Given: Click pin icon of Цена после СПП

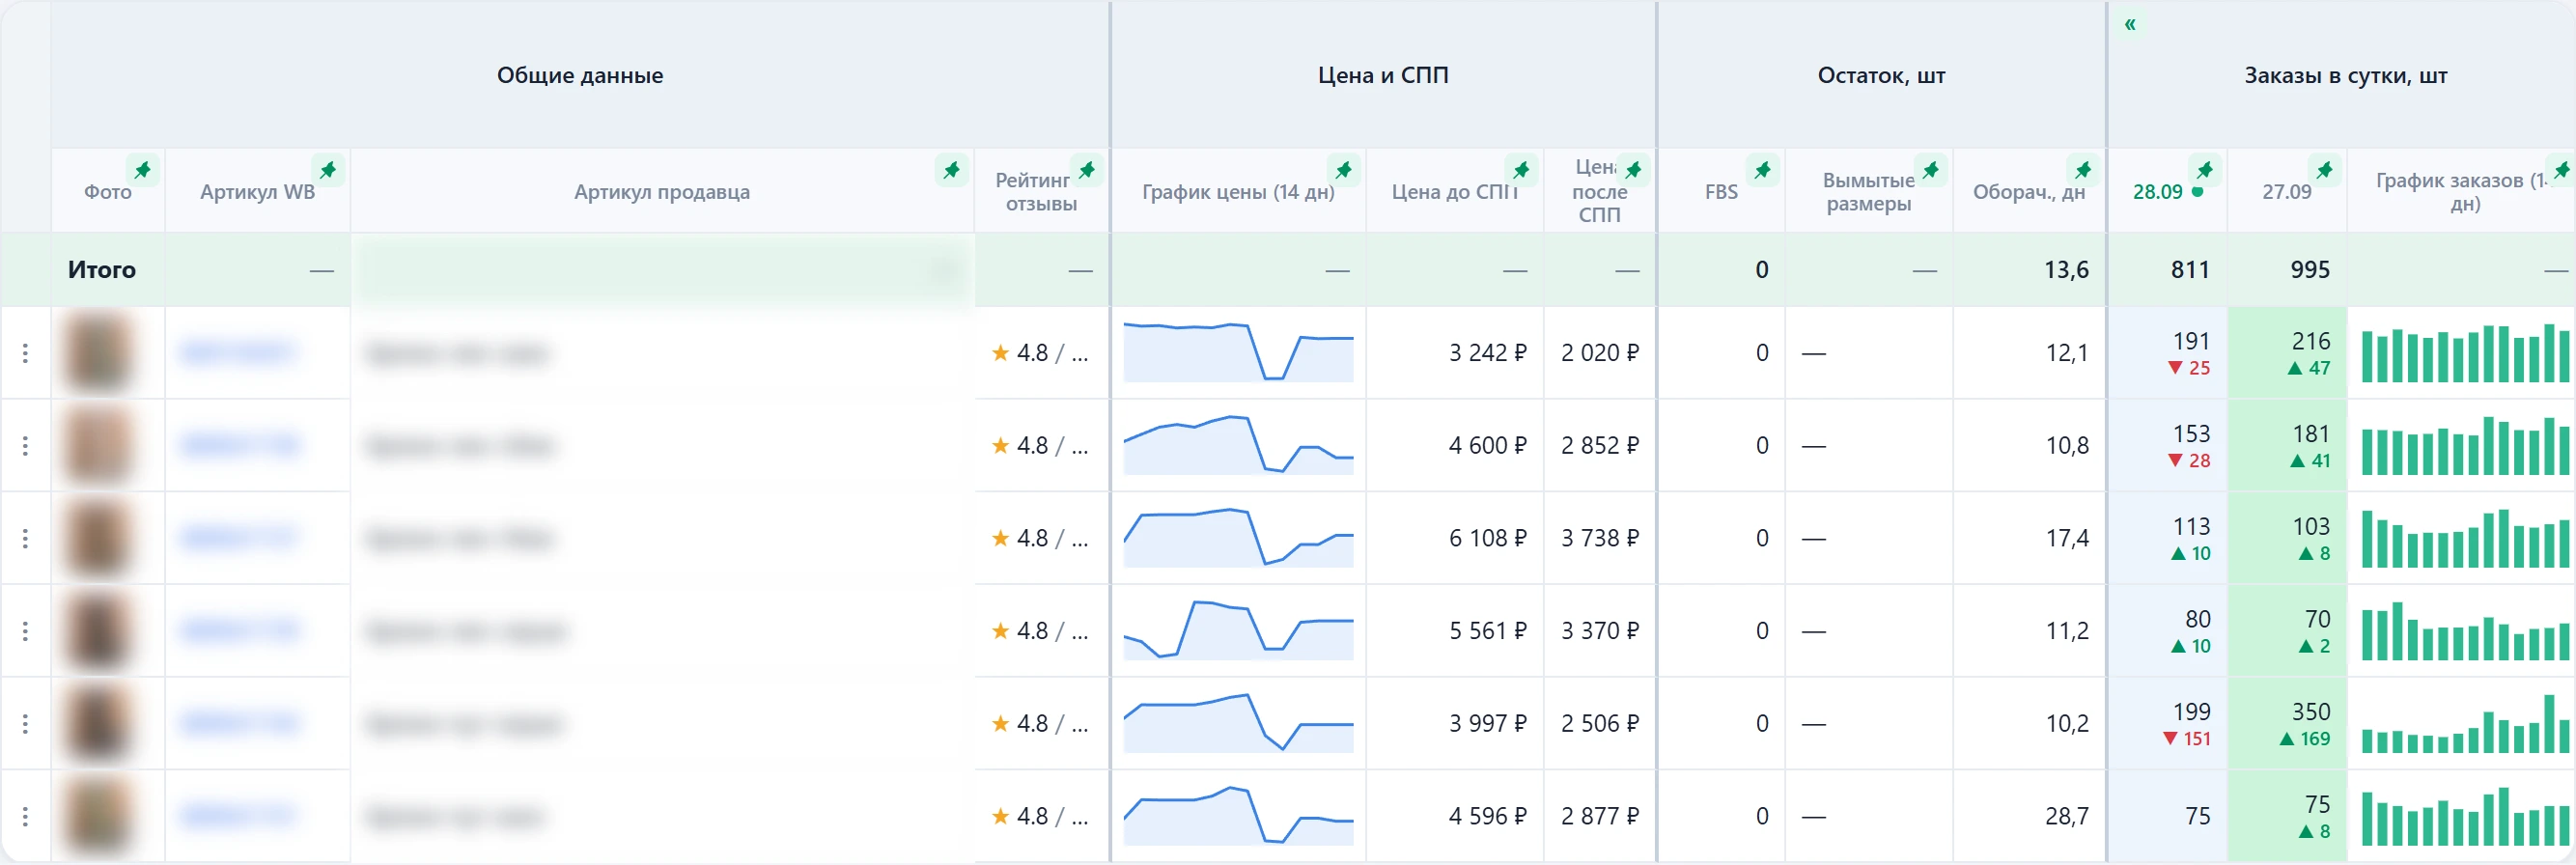Looking at the screenshot, I should pyautogui.click(x=1633, y=170).
